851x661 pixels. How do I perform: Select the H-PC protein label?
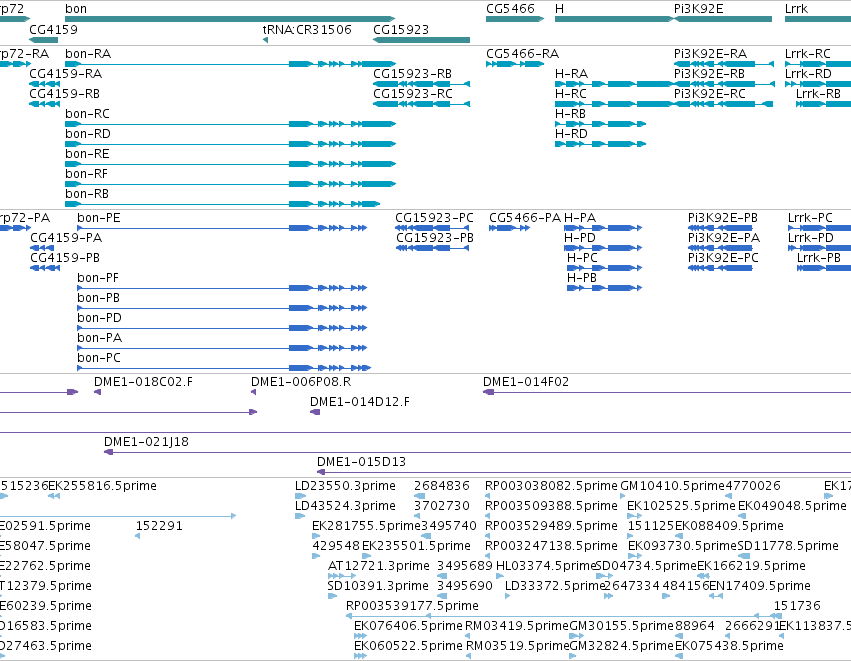point(582,258)
